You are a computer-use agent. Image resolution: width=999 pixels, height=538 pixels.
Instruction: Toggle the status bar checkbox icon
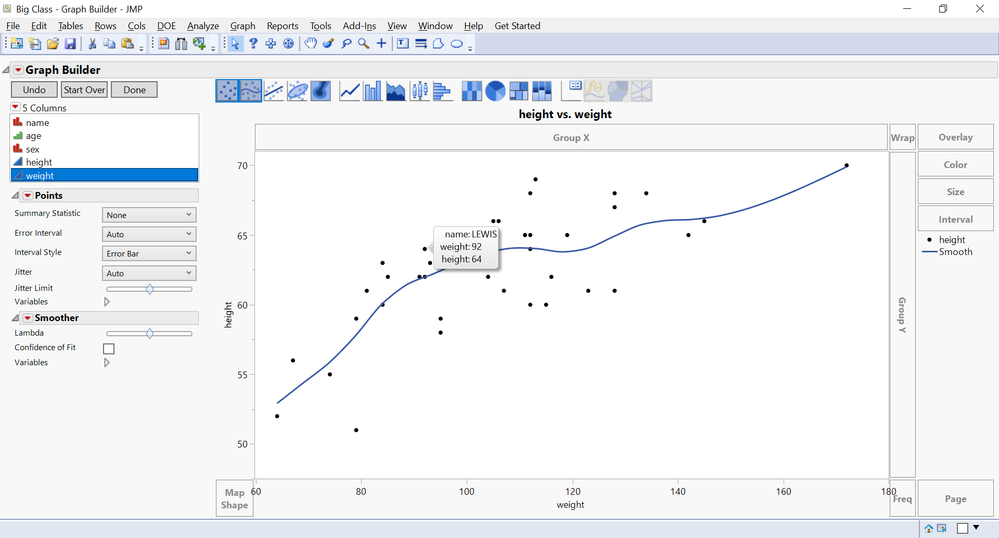(x=963, y=528)
